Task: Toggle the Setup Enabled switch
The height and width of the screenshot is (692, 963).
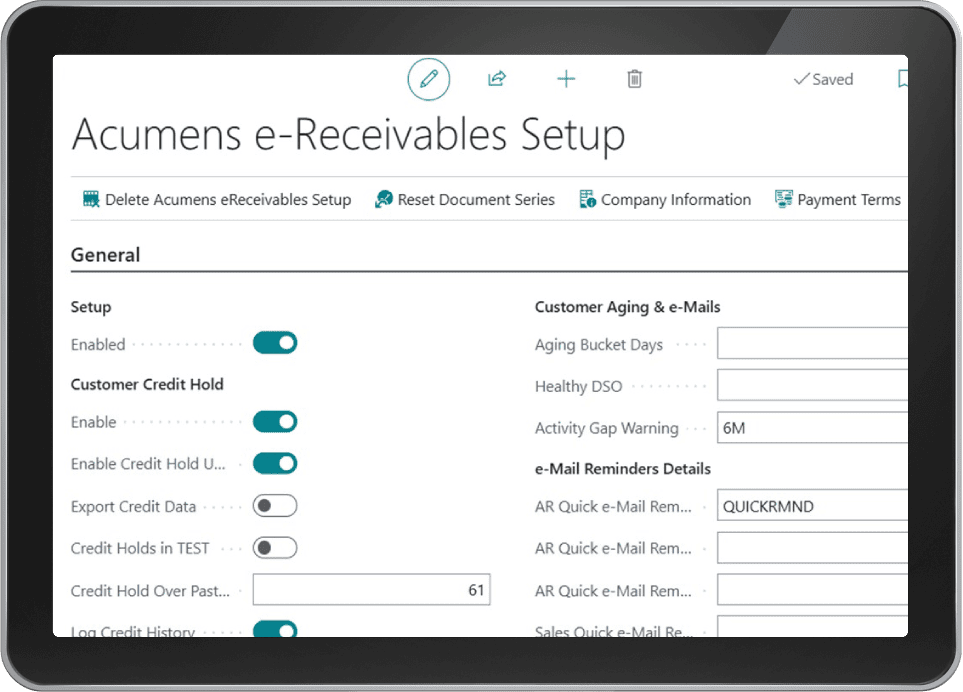Action: tap(275, 343)
